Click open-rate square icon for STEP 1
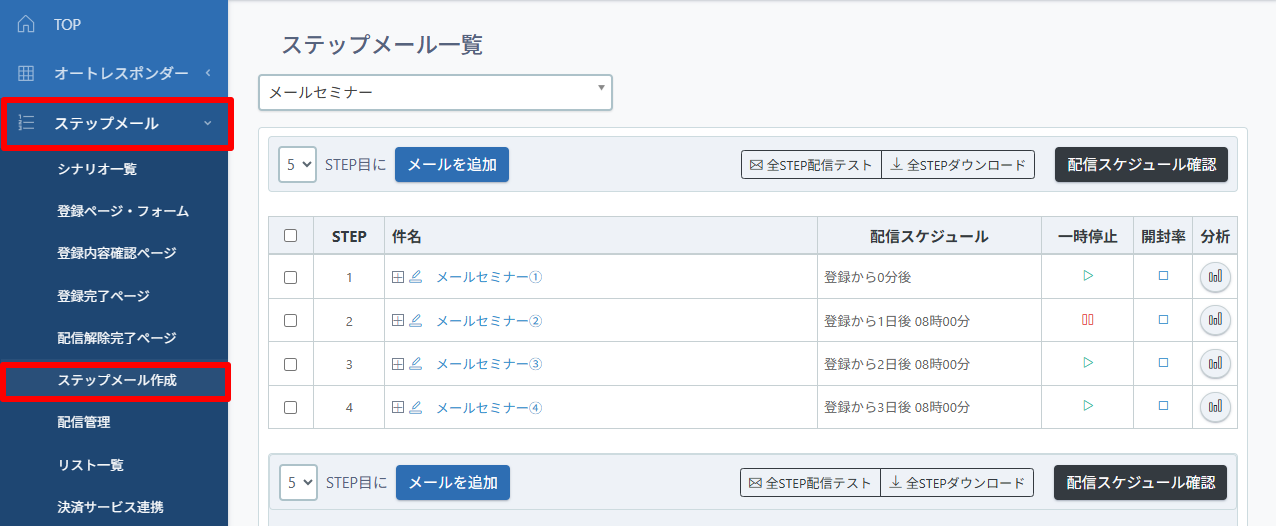 coord(1163,277)
